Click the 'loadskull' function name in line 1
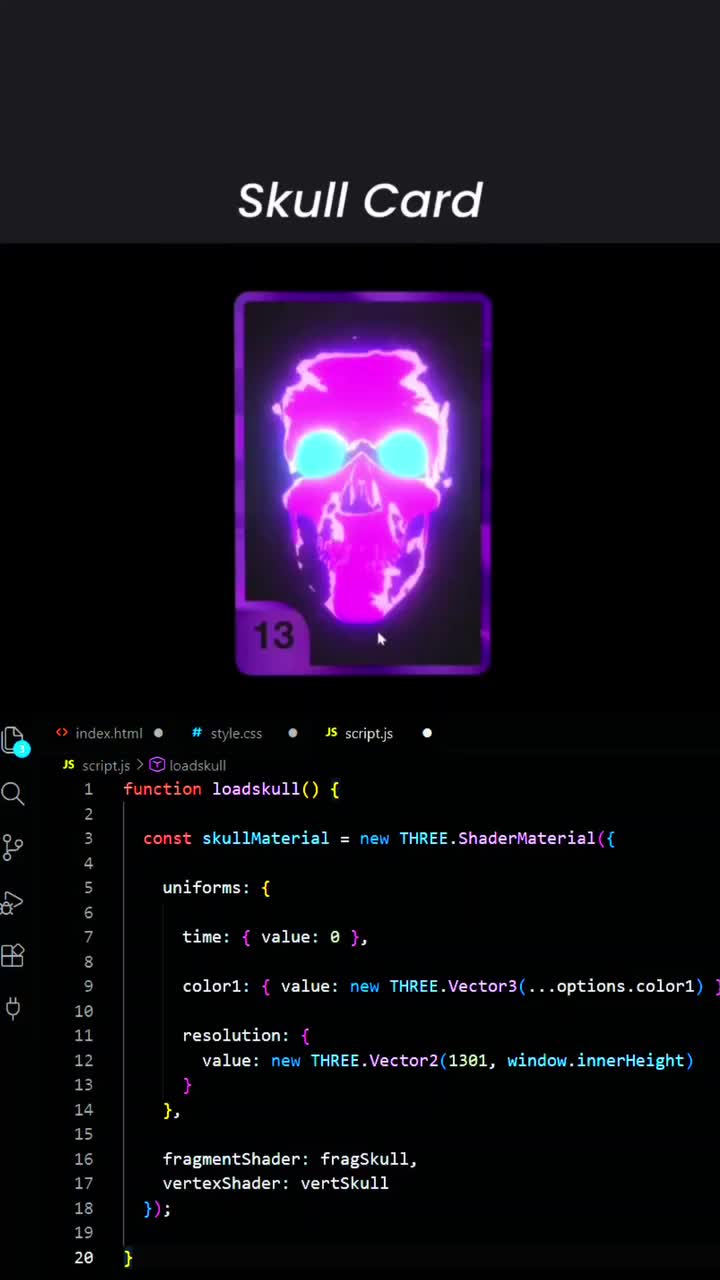The height and width of the screenshot is (1280, 720). (256, 789)
